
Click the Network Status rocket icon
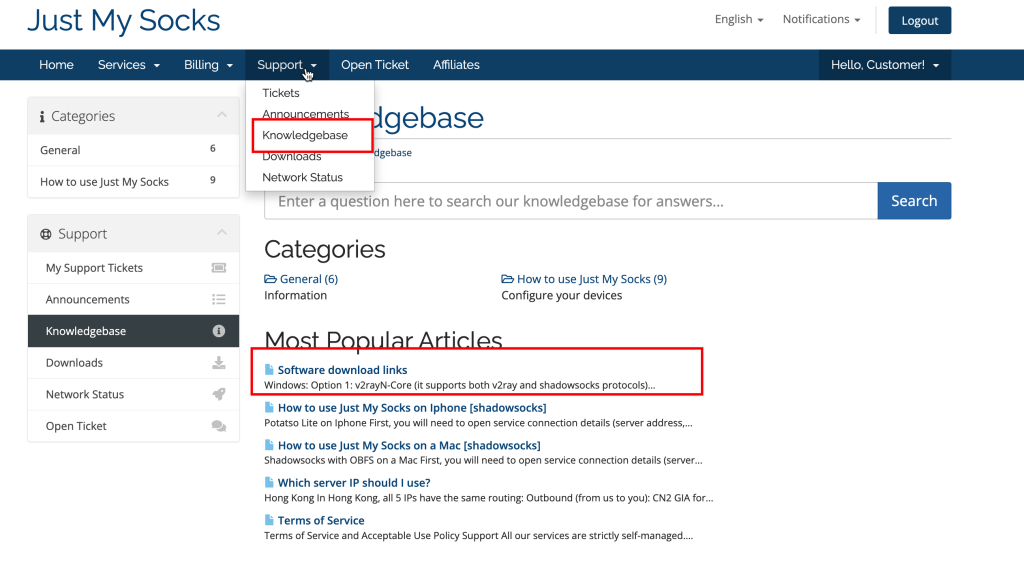pyautogui.click(x=219, y=394)
